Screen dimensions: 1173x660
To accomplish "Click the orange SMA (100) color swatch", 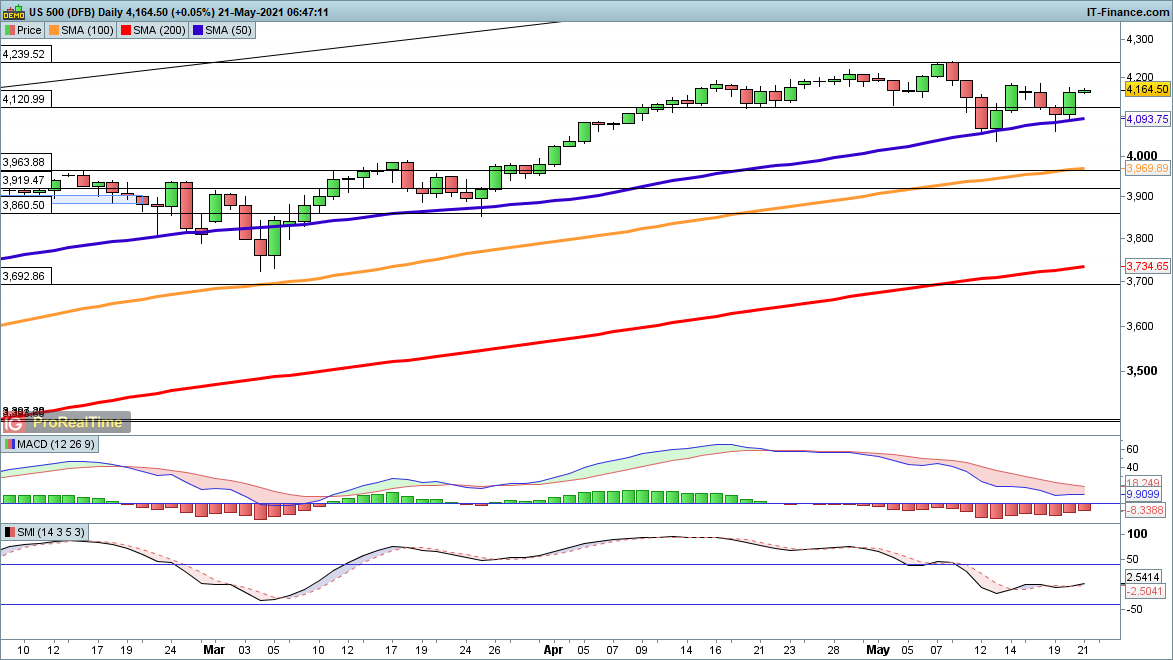I will (56, 30).
